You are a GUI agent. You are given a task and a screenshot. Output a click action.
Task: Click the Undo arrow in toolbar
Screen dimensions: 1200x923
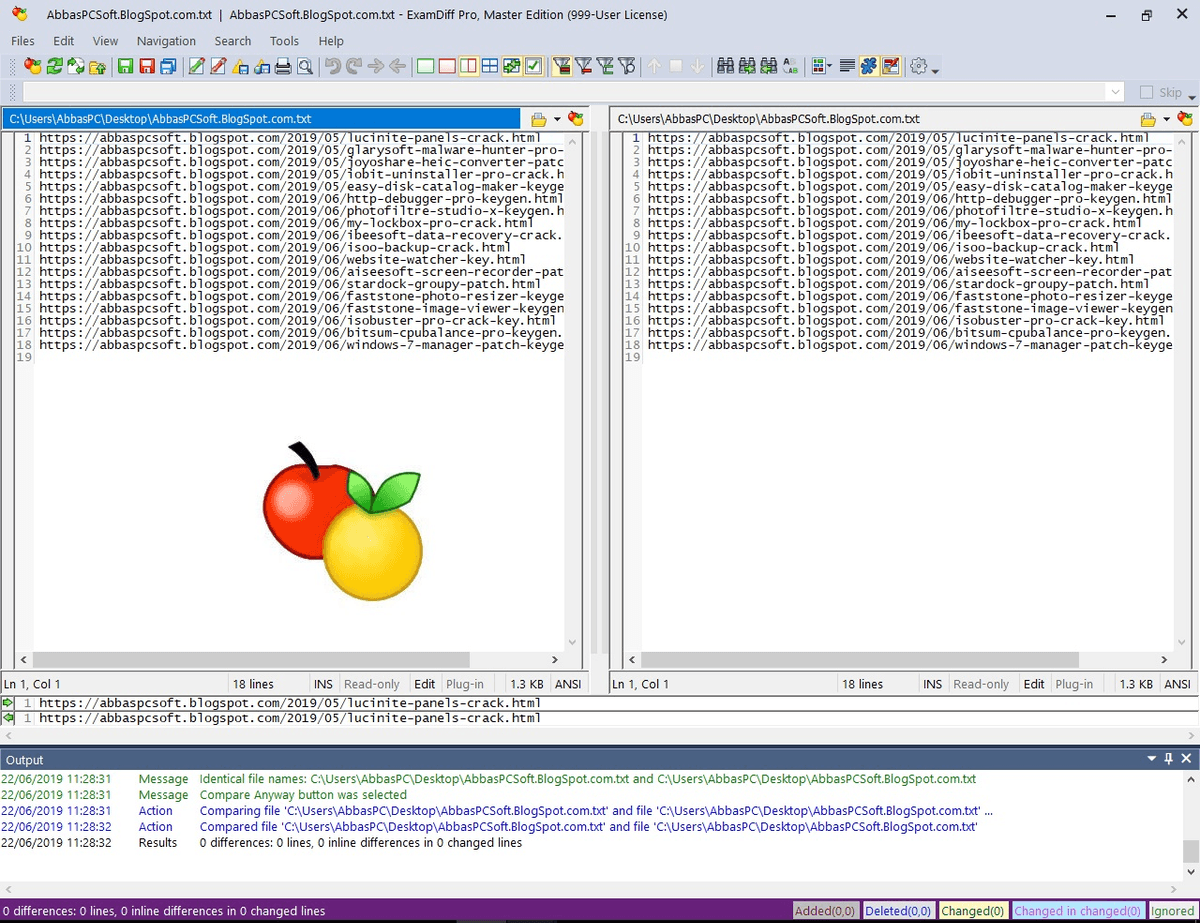click(x=333, y=67)
